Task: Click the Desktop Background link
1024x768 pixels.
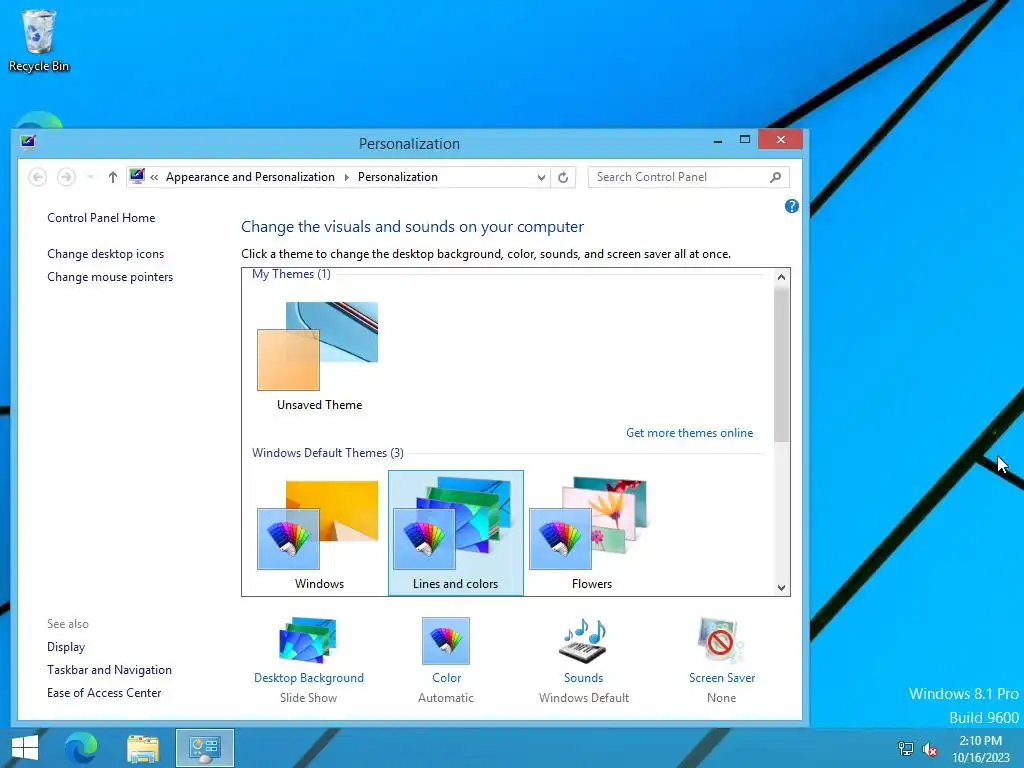Action: coord(309,678)
